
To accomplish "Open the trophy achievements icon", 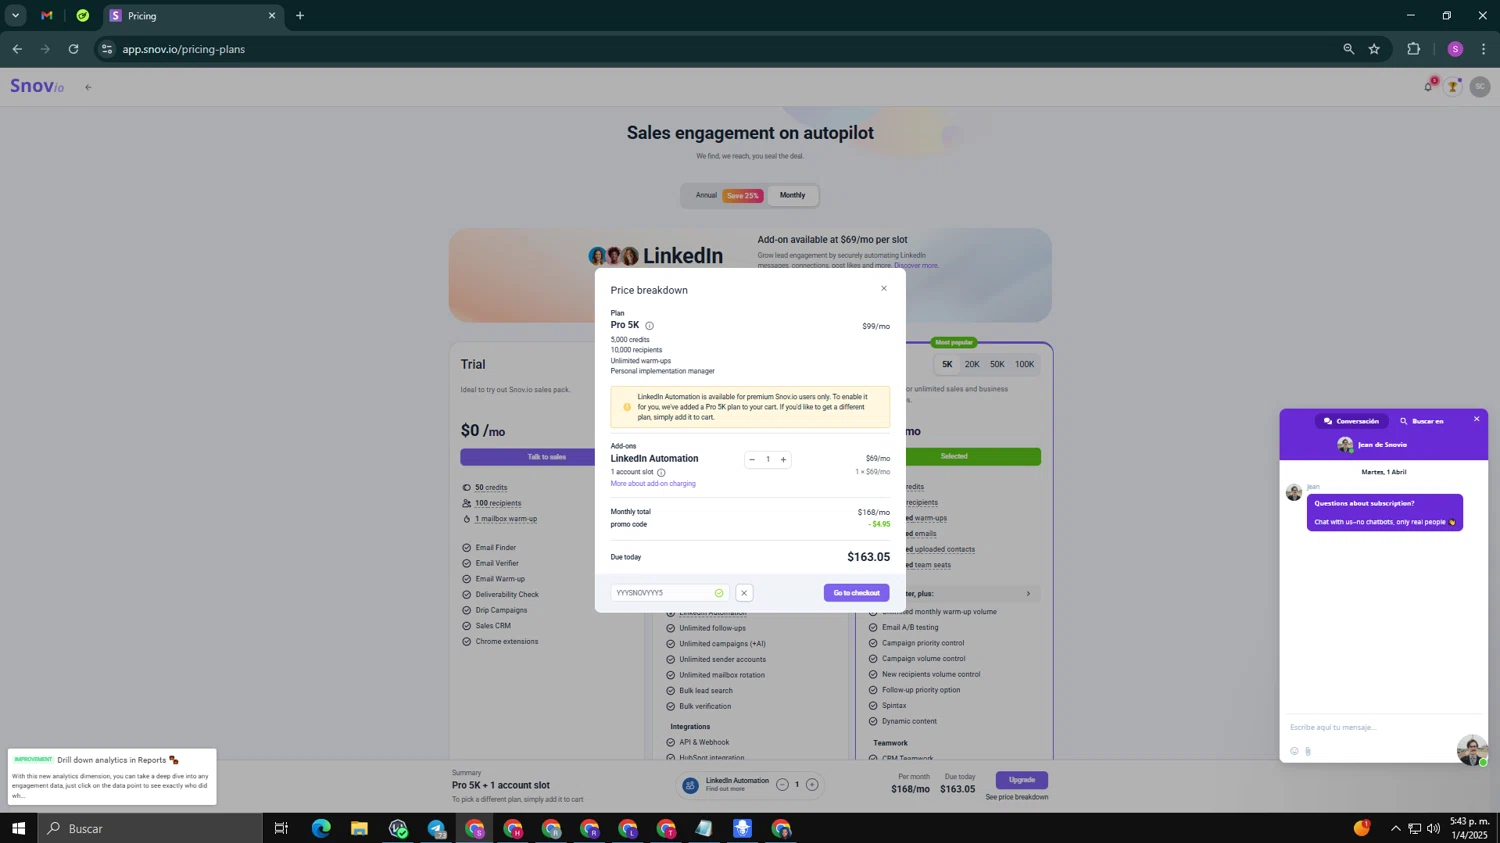I will pos(1453,87).
